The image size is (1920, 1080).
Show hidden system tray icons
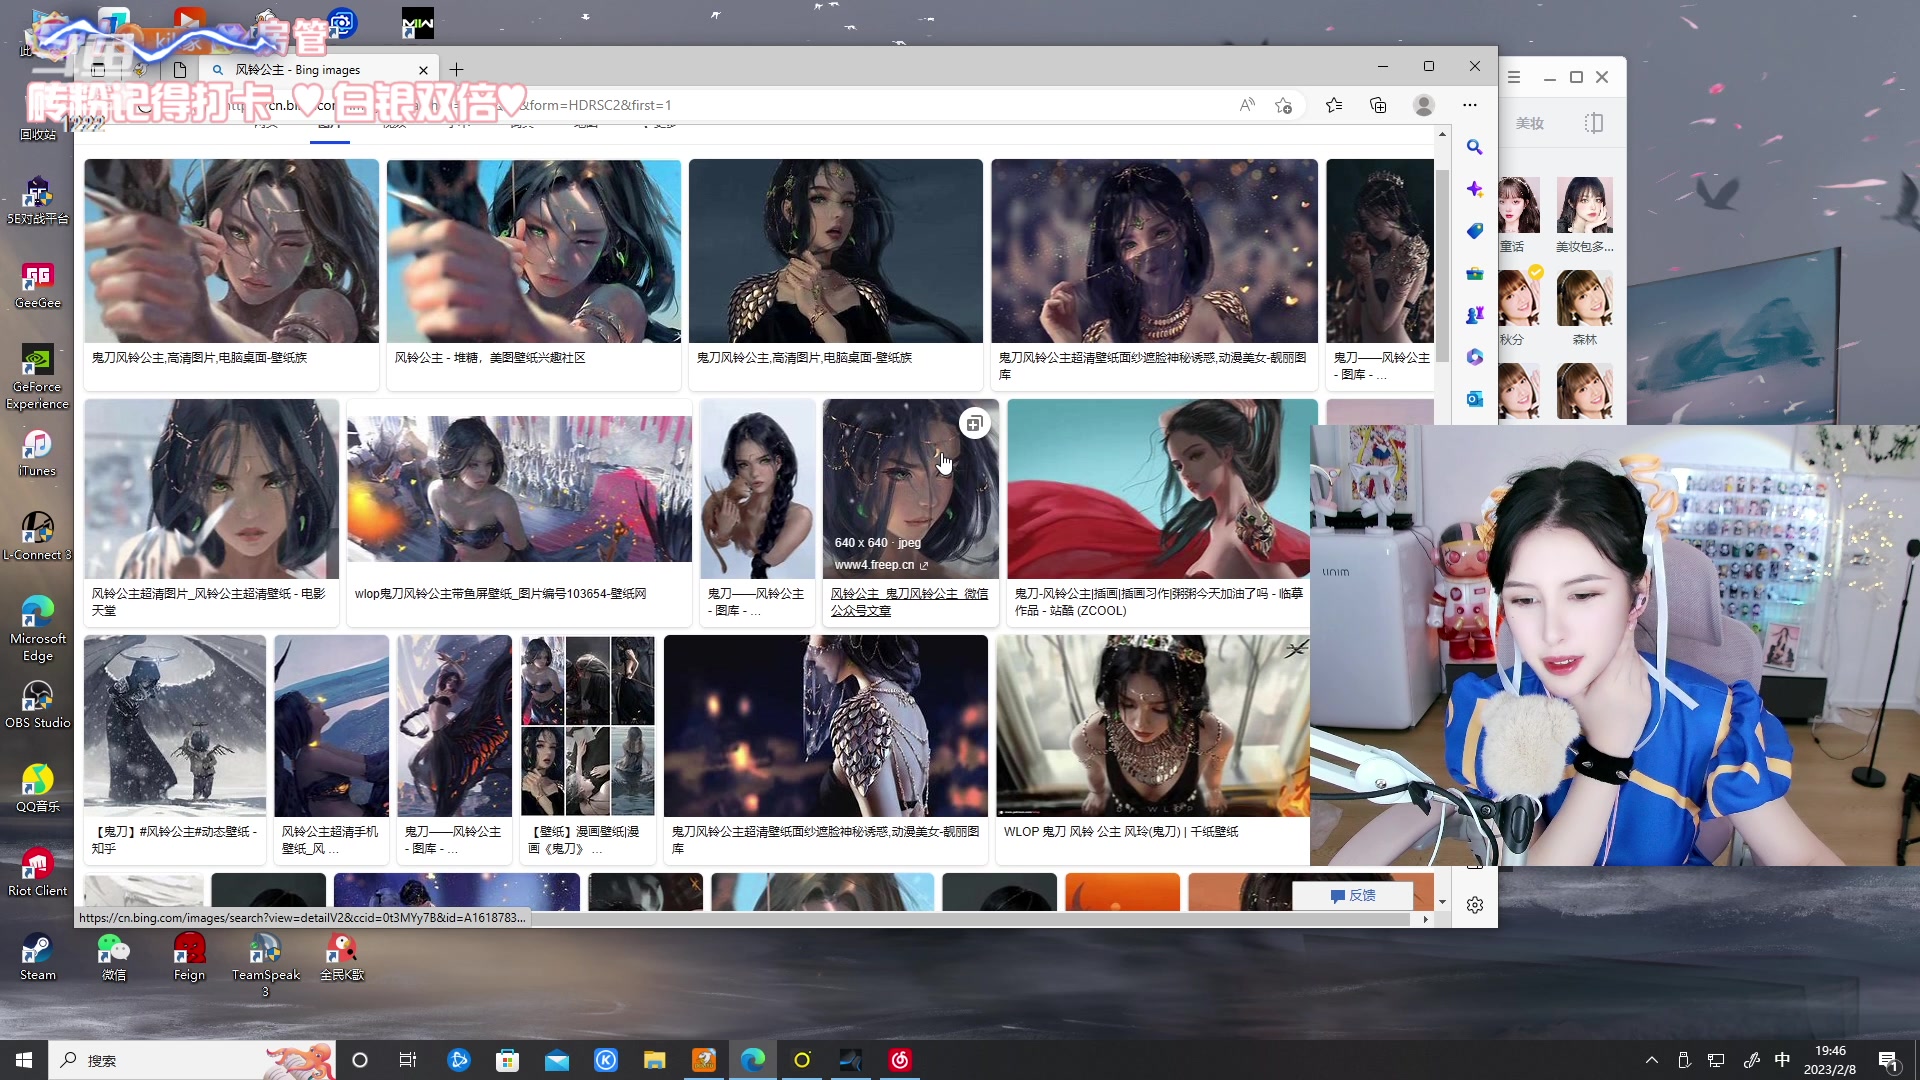pos(1652,1060)
